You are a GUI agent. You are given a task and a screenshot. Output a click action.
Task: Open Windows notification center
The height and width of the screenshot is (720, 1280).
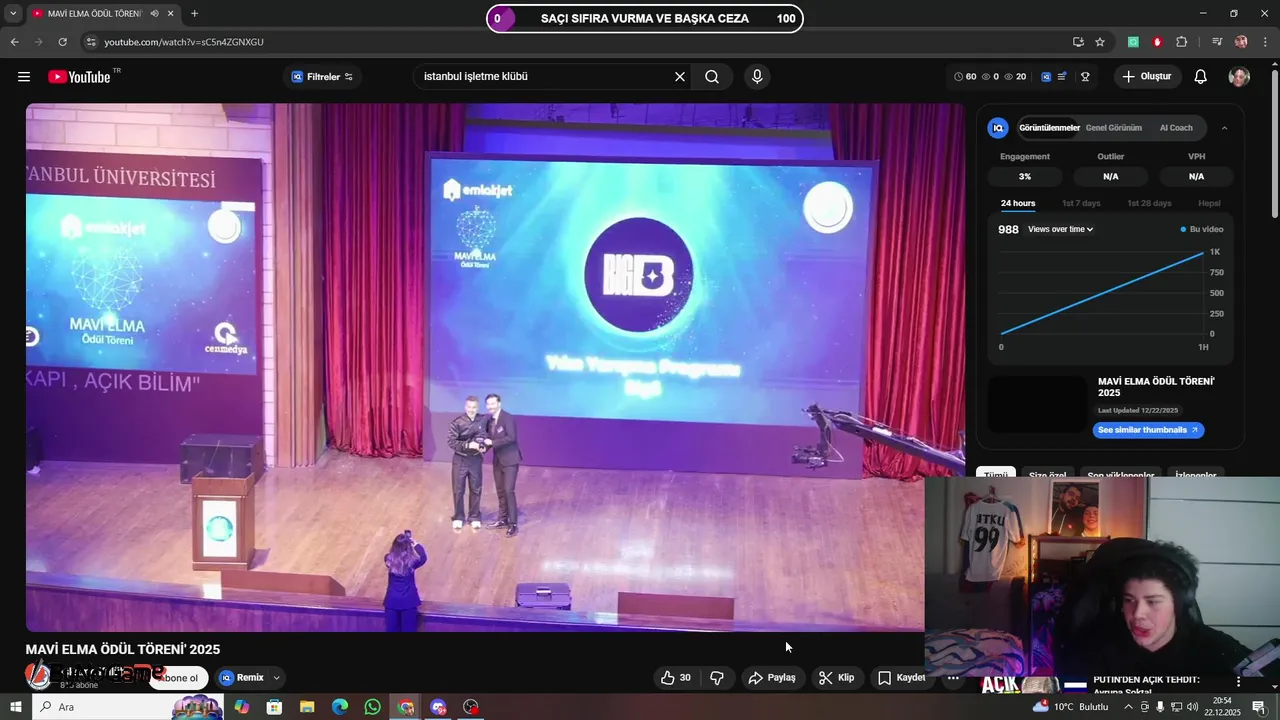point(1259,707)
